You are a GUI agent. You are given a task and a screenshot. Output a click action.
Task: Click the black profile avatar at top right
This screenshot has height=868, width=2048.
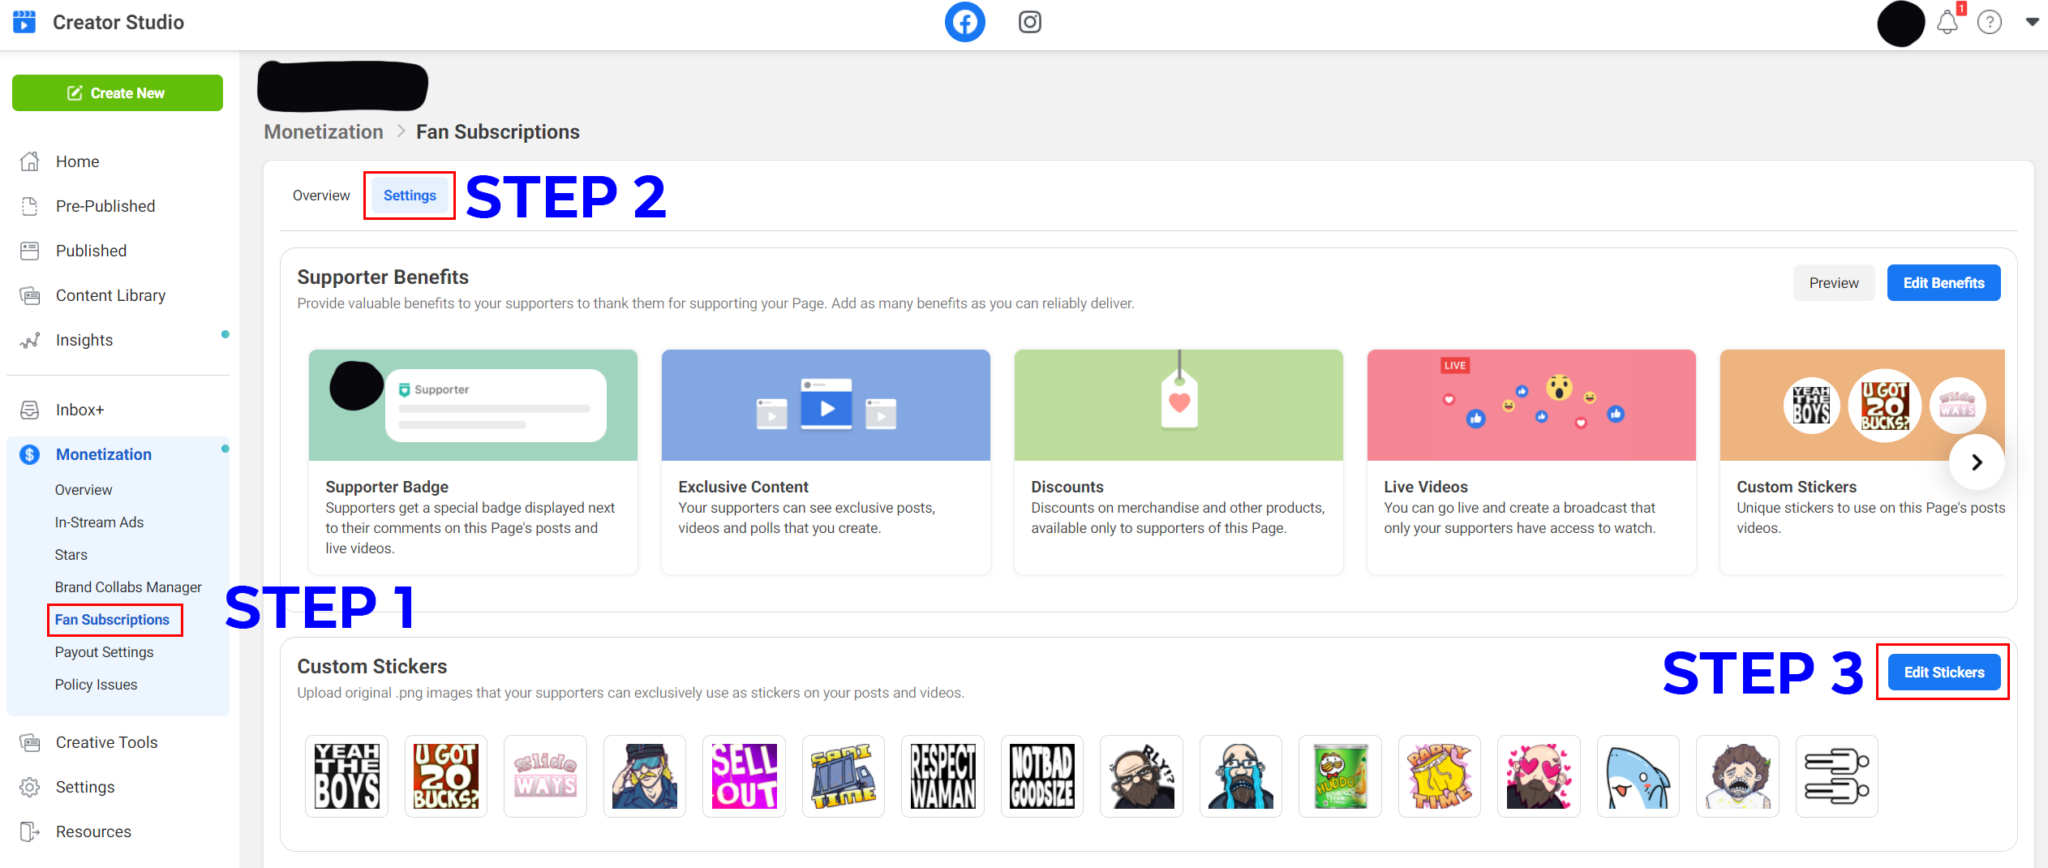pyautogui.click(x=1901, y=24)
